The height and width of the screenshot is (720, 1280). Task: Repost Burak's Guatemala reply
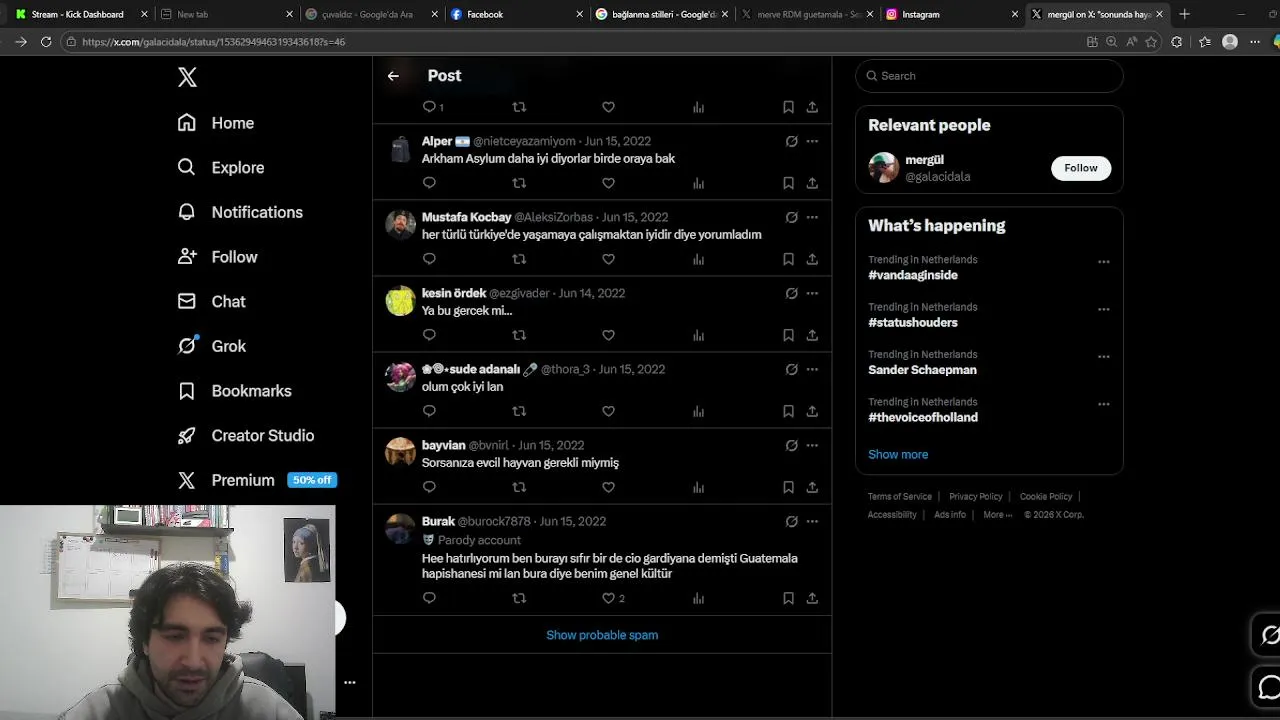[x=519, y=598]
